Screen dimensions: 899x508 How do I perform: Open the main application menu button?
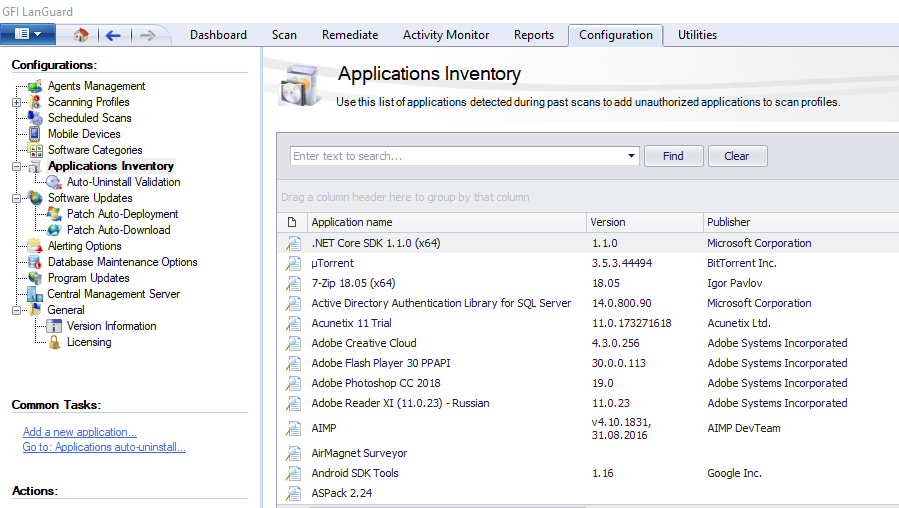(x=28, y=34)
